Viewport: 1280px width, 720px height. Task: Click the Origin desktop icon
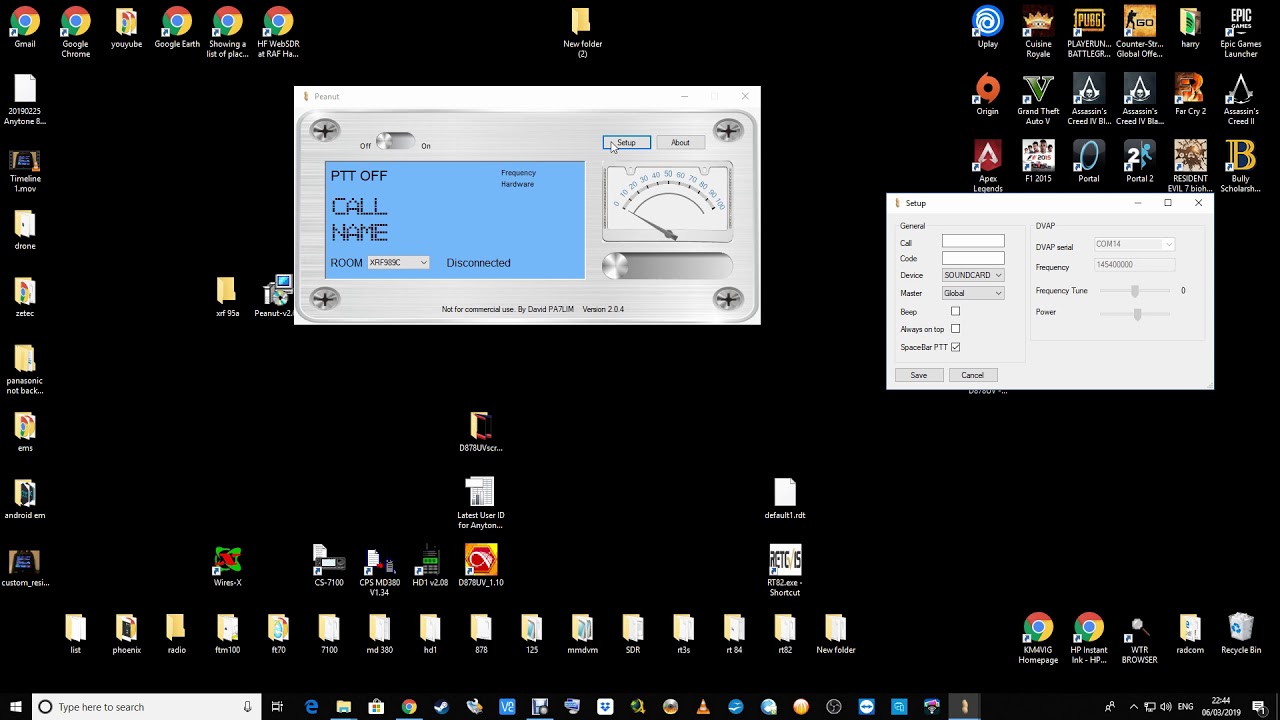click(988, 95)
